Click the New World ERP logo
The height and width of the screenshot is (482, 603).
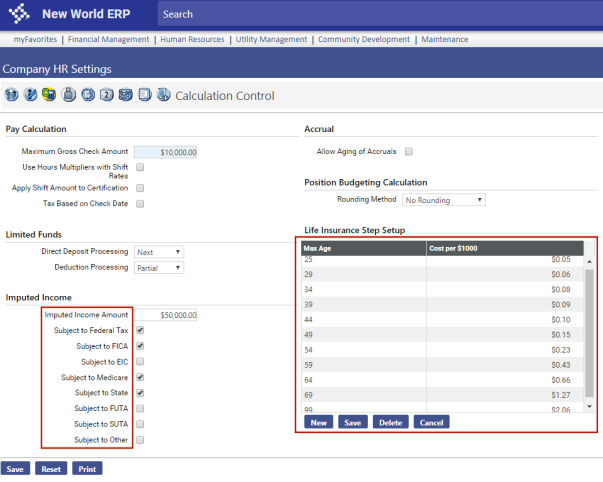click(x=68, y=15)
